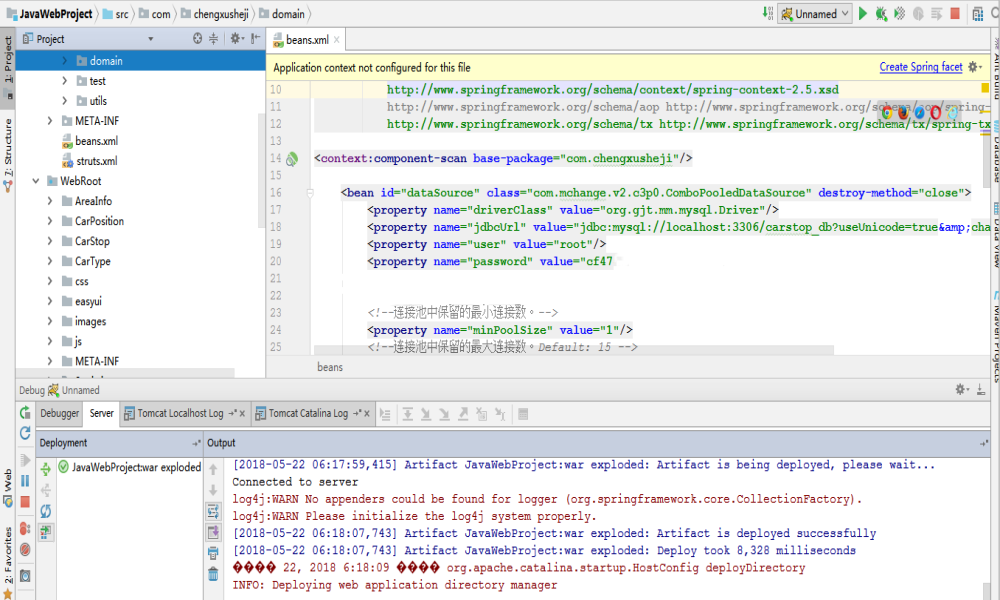Open the Unnamed run configuration dropdown
Image resolution: width=1000 pixels, height=600 pixels.
[816, 13]
